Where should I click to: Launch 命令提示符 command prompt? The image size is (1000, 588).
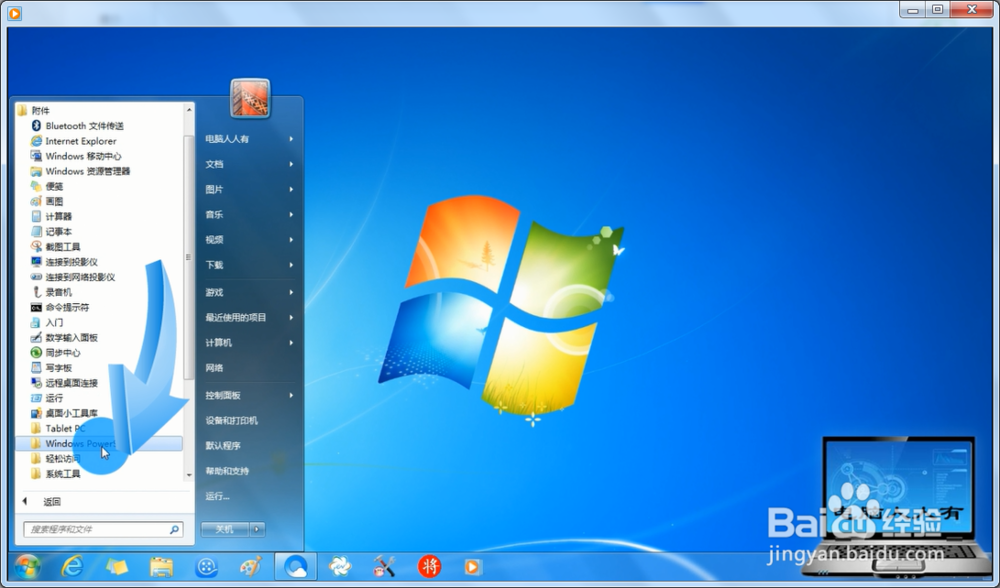click(60, 307)
